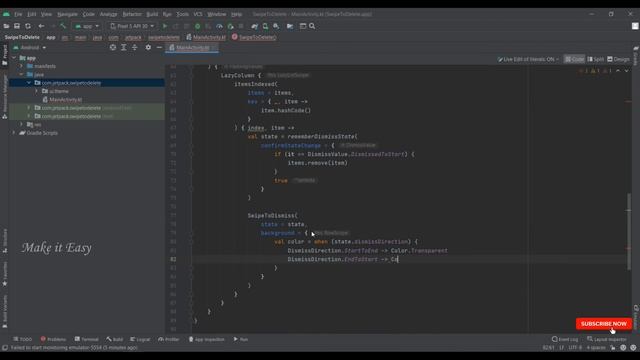Open the Profiler tool window

pos(169,339)
